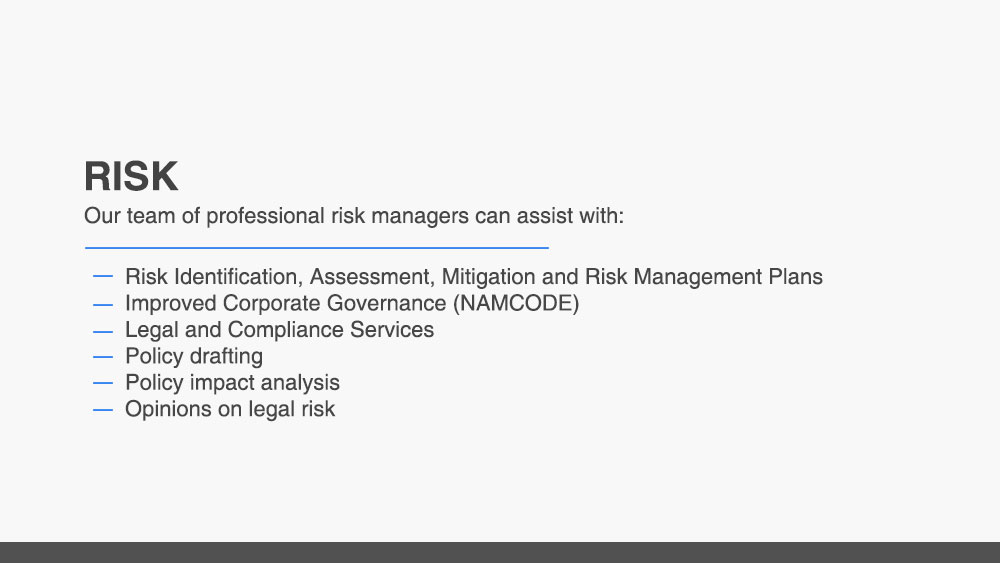Viewport: 1000px width, 563px height.
Task: Select the Policy drafting bullet text
Action: point(194,356)
